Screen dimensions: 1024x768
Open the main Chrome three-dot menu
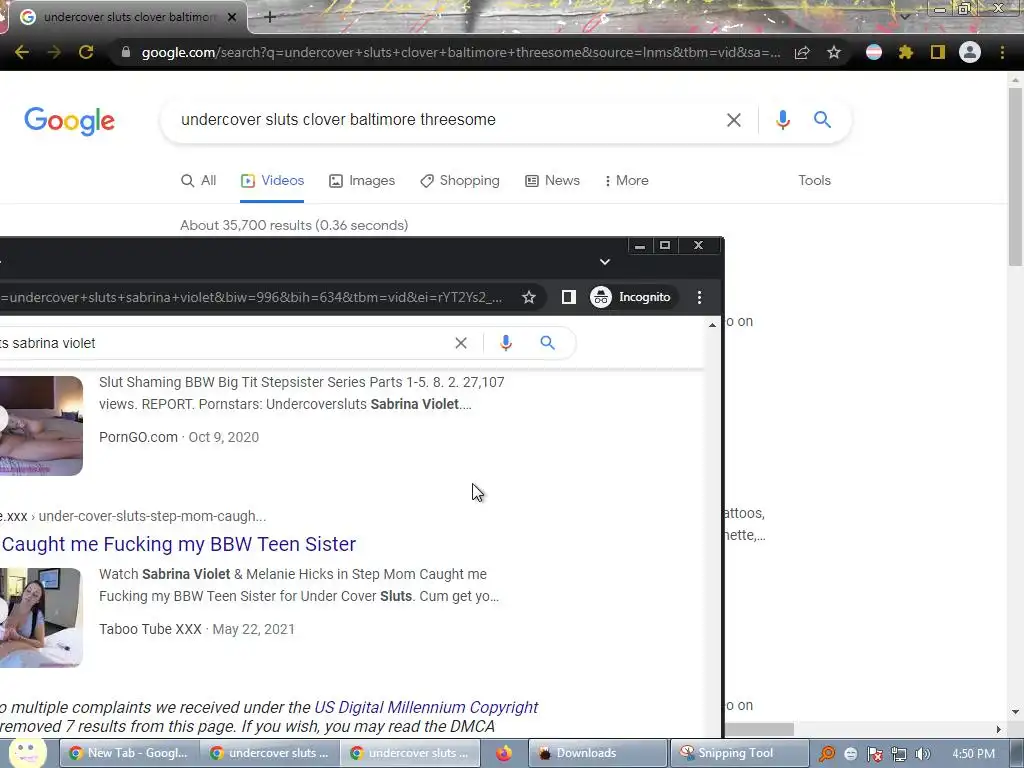pyautogui.click(x=1002, y=52)
